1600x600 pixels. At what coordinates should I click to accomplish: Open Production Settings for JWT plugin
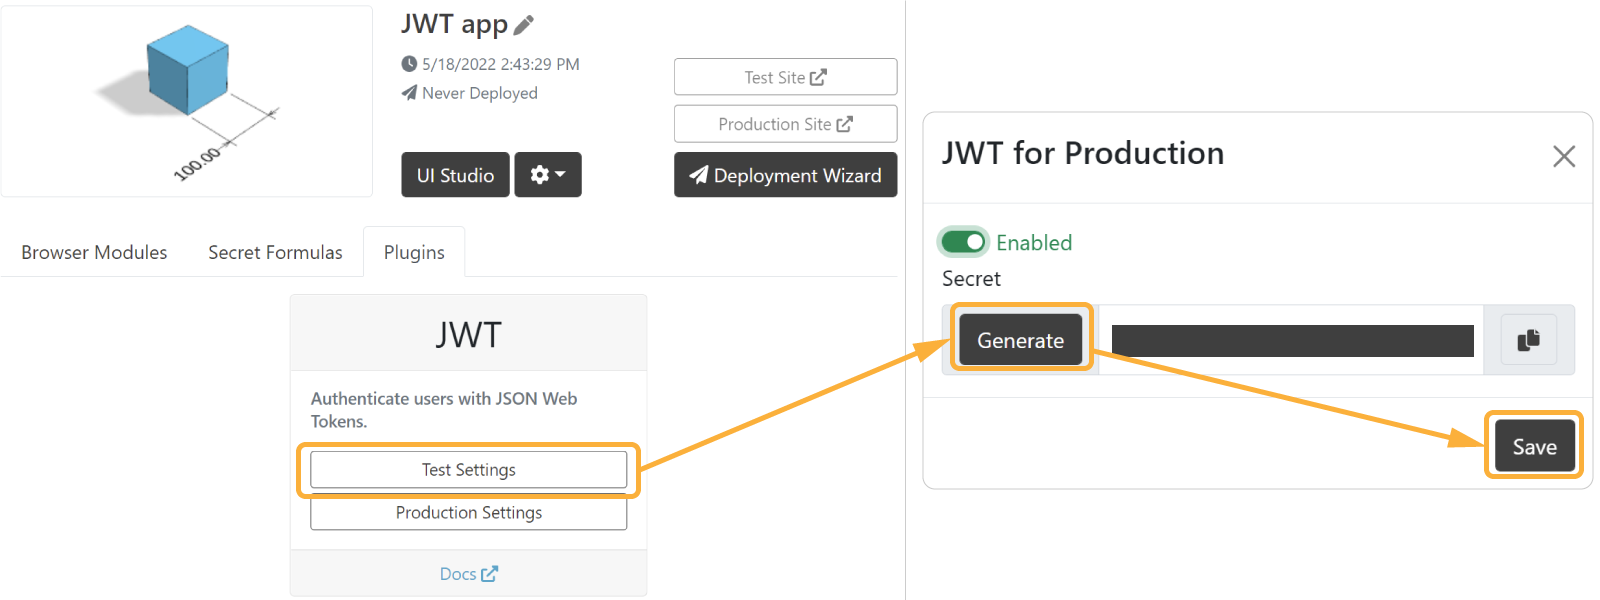(469, 512)
